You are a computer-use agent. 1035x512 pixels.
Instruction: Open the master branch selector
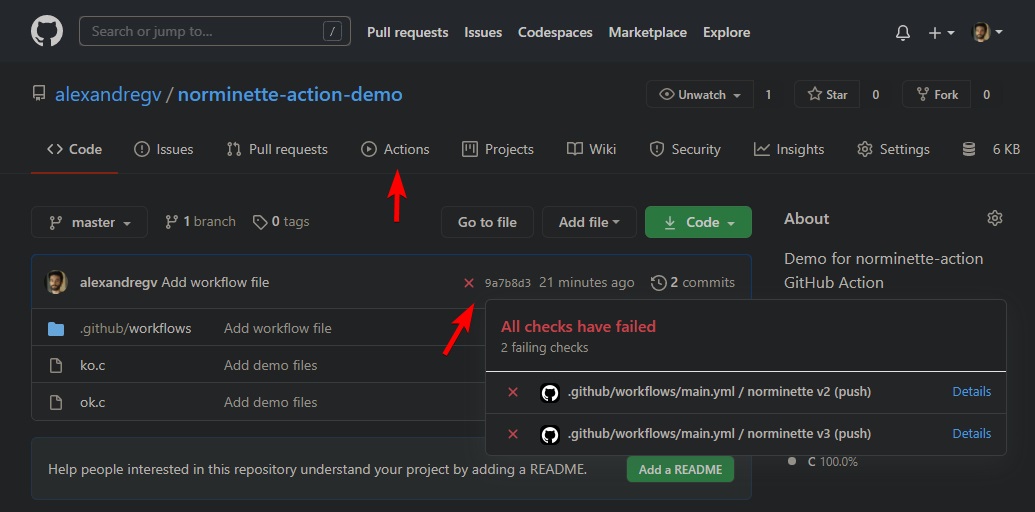tap(89, 222)
